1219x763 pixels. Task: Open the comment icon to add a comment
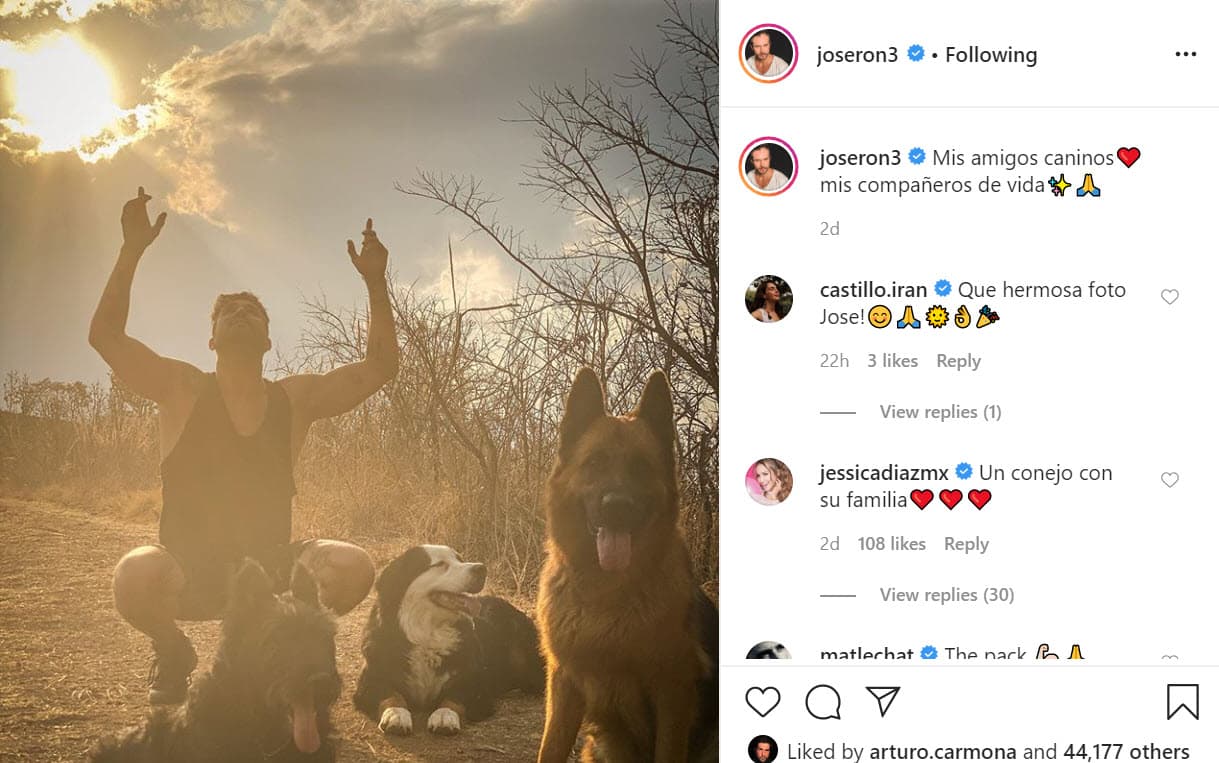822,702
